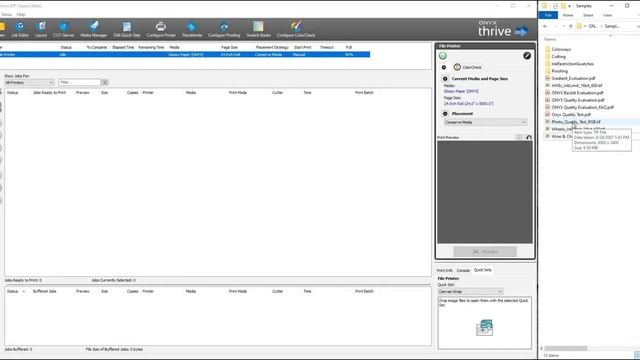Click in the Filter input field
Screen dimensions: 640x360
pos(80,82)
